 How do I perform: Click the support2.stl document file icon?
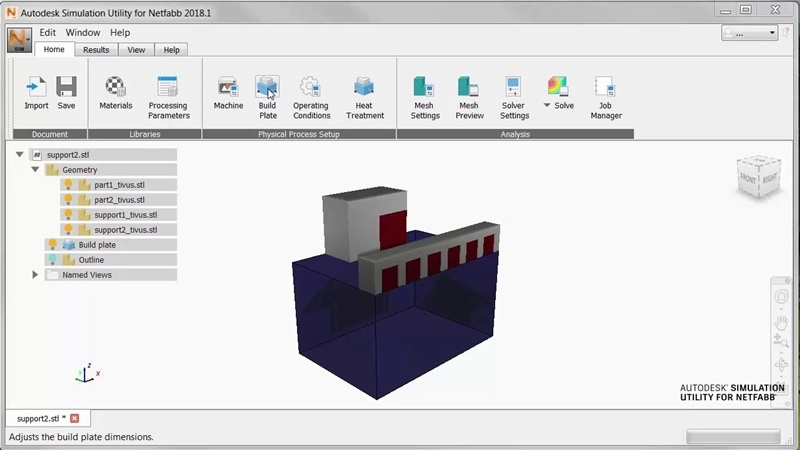(x=37, y=155)
